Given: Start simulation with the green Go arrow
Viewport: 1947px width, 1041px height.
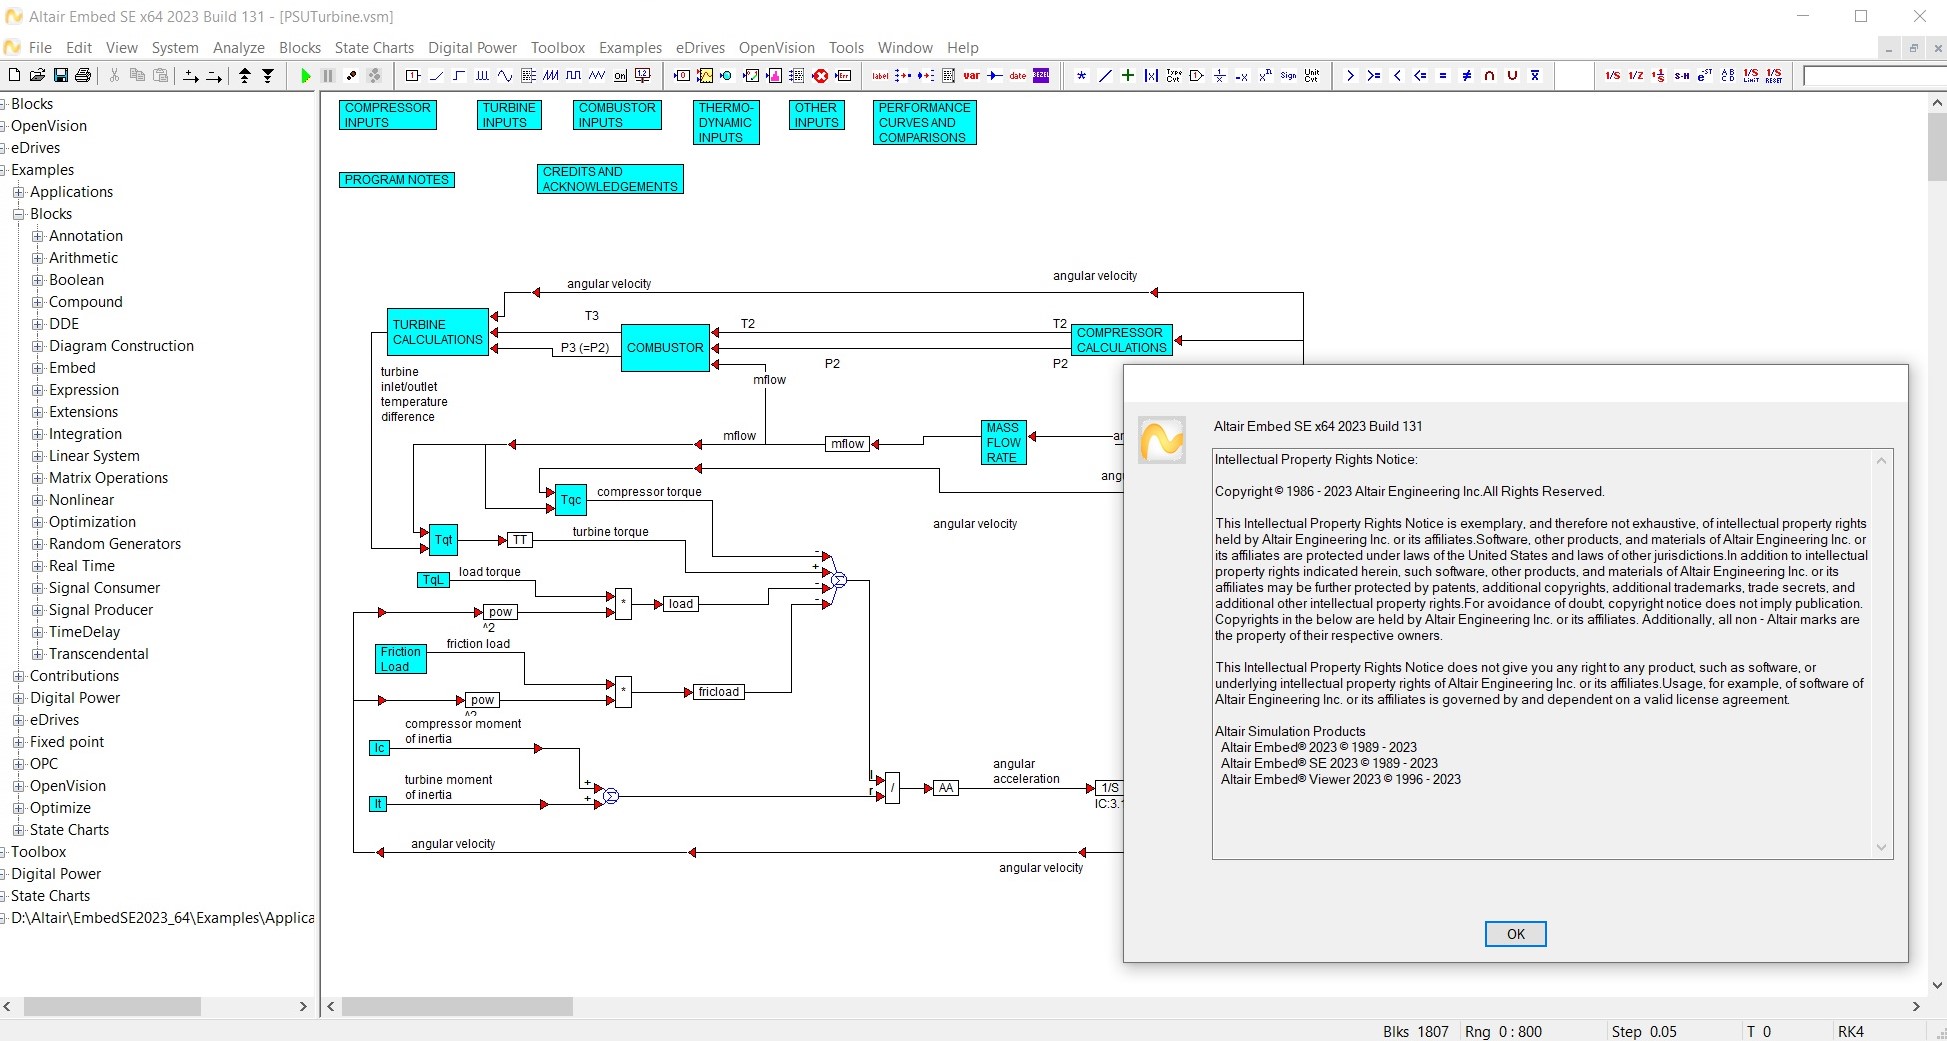Looking at the screenshot, I should click(x=306, y=75).
